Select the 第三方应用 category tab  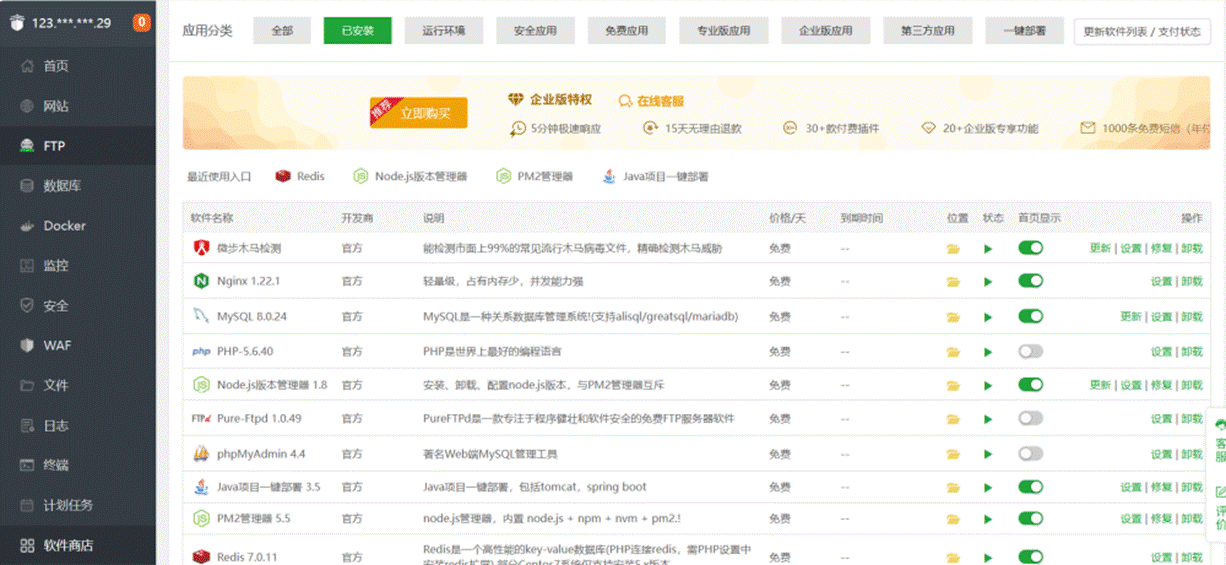click(x=927, y=31)
